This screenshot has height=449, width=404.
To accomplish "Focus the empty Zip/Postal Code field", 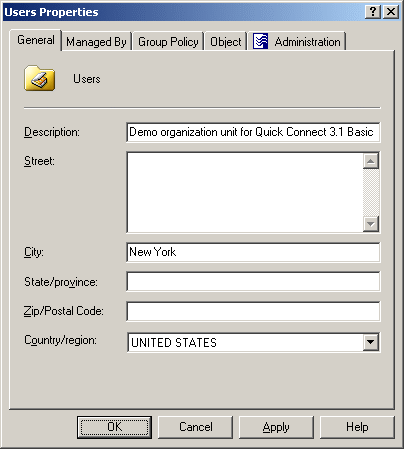I will (253, 311).
